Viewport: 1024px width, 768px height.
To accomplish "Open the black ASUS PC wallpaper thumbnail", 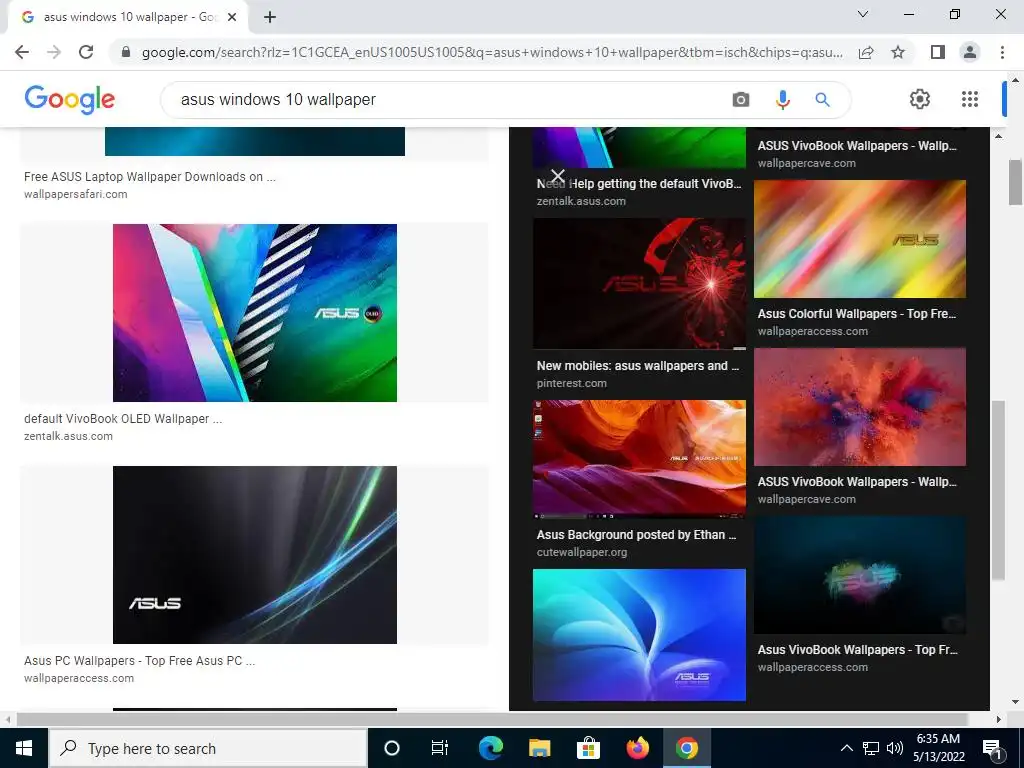I will pos(255,554).
